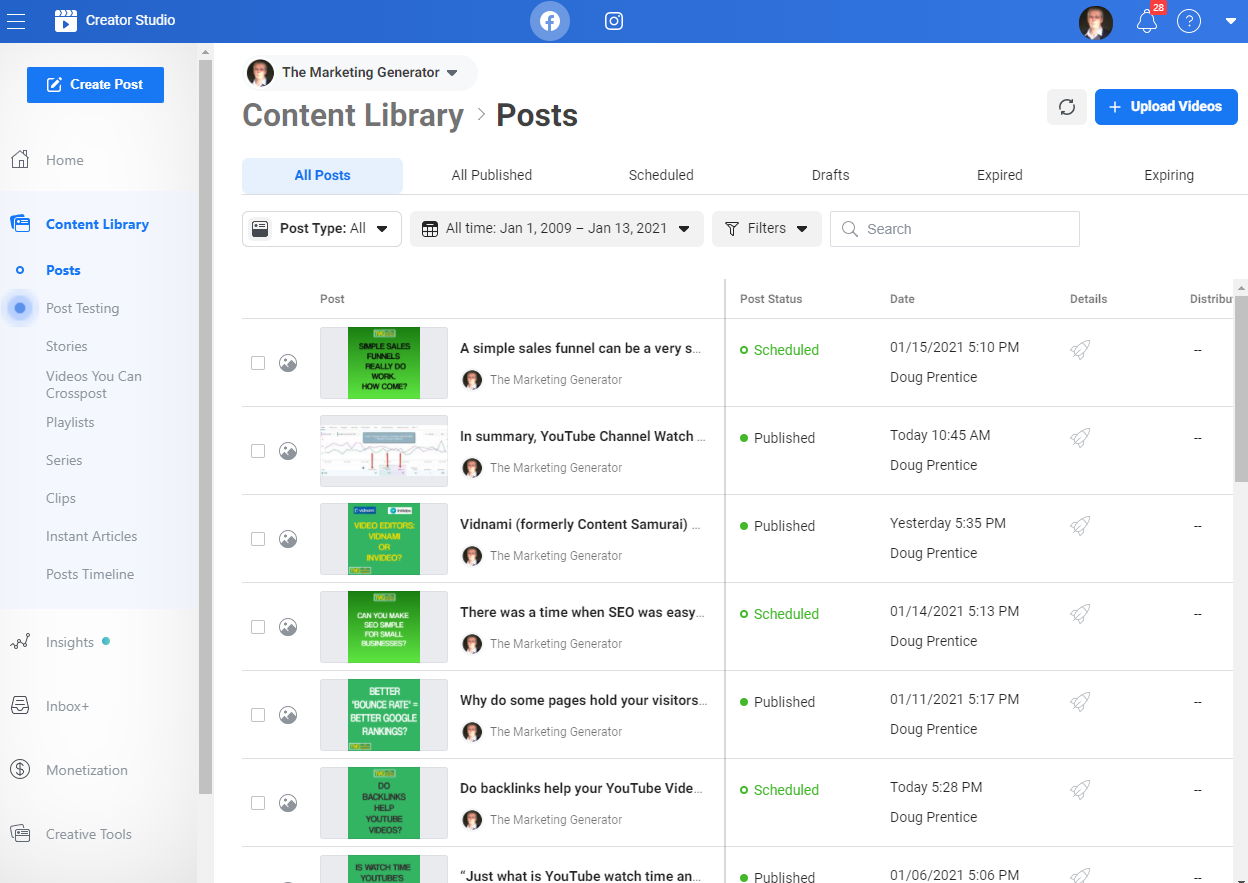Click the photo type icon for 'Vidnami' post
This screenshot has height=883, width=1248.
pyautogui.click(x=288, y=539)
